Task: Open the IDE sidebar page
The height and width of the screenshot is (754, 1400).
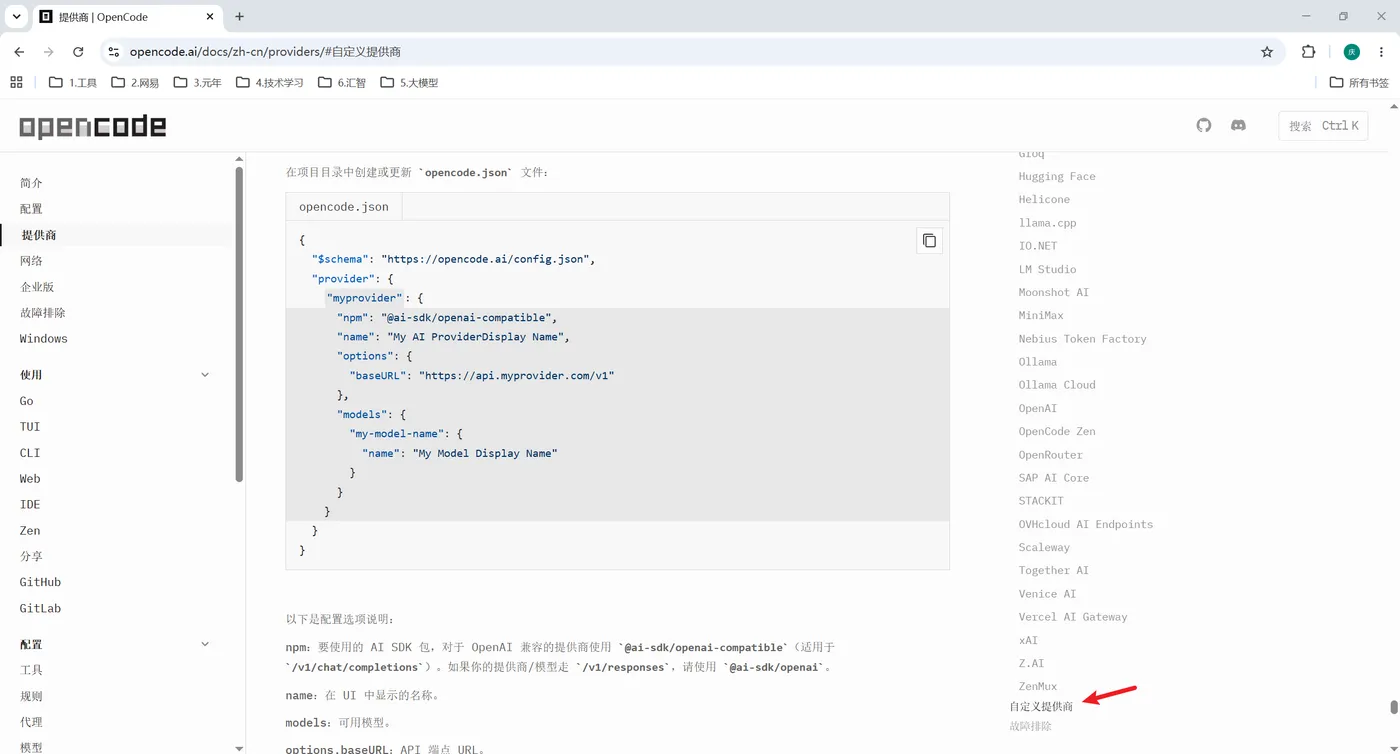Action: tap(30, 505)
